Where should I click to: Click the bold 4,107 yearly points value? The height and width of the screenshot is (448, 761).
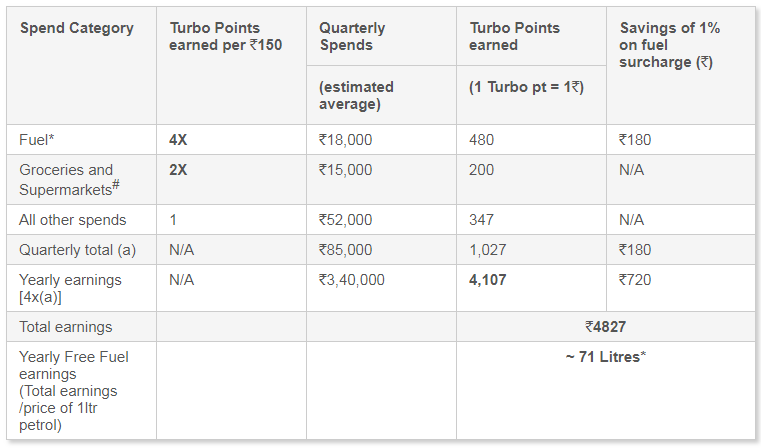pyautogui.click(x=488, y=280)
